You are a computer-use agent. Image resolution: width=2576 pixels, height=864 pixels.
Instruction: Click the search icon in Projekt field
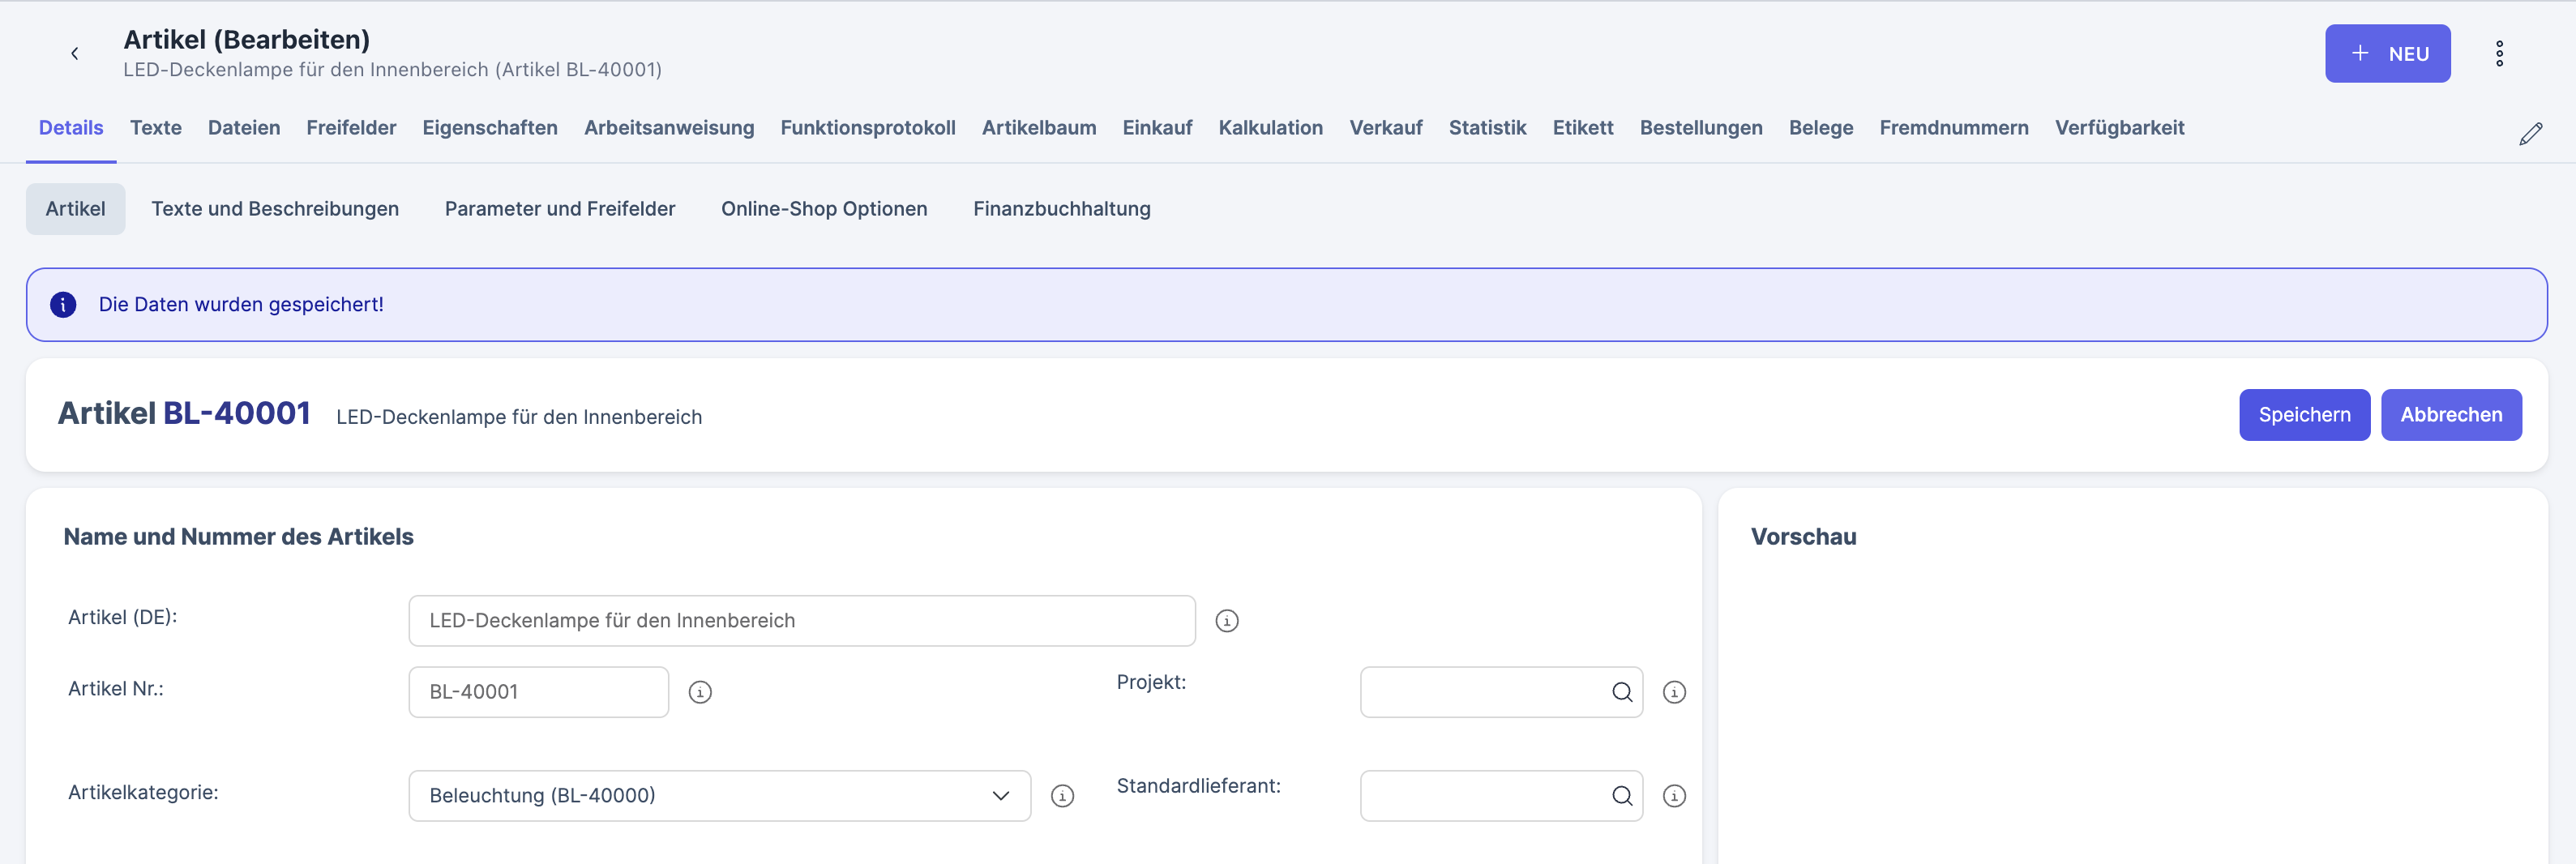click(1621, 692)
